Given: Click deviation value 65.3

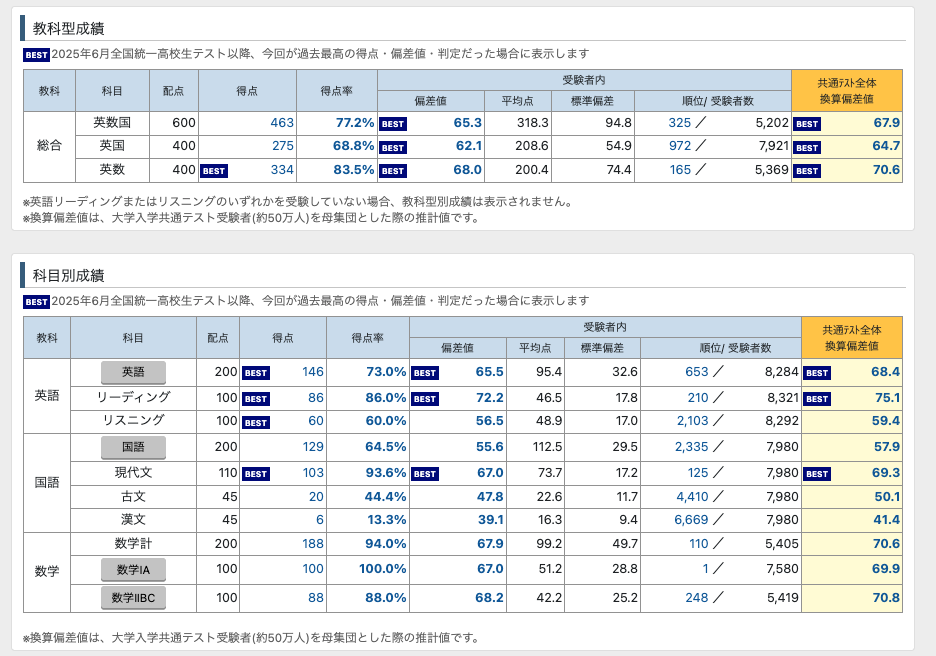Looking at the screenshot, I should click(x=467, y=123).
